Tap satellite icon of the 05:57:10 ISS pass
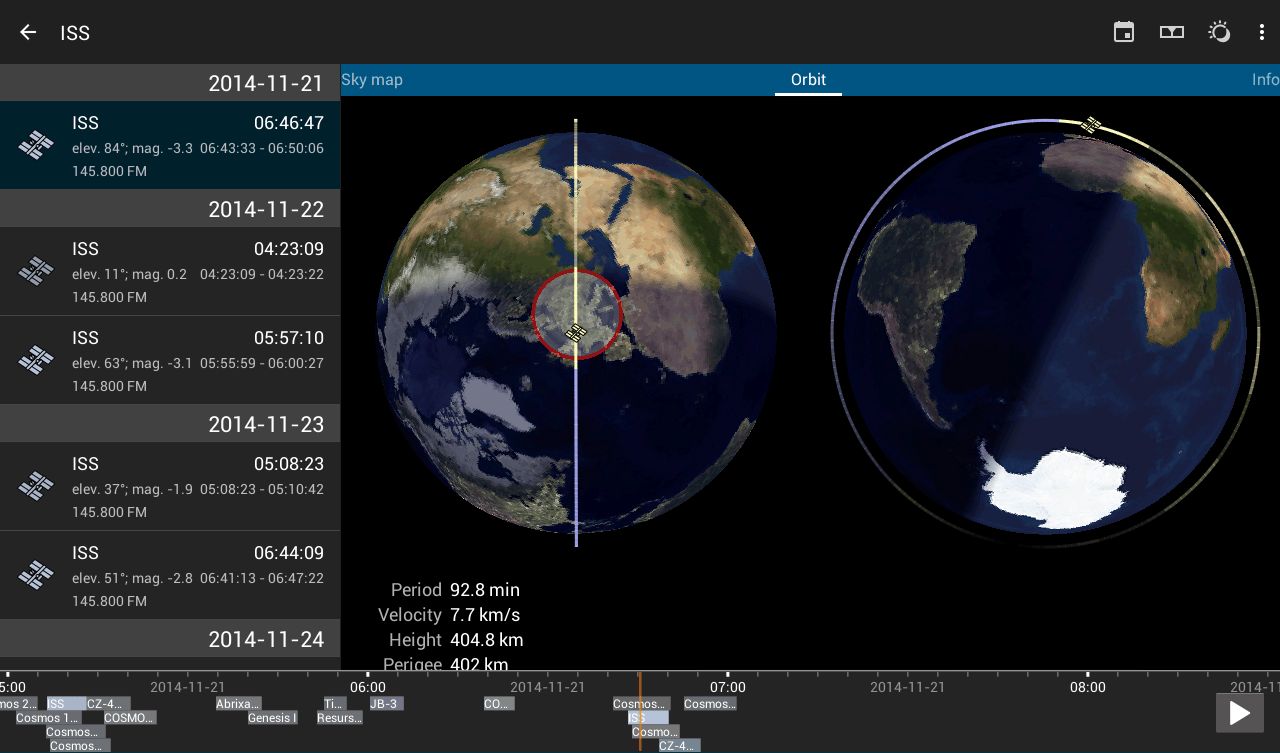 click(36, 360)
